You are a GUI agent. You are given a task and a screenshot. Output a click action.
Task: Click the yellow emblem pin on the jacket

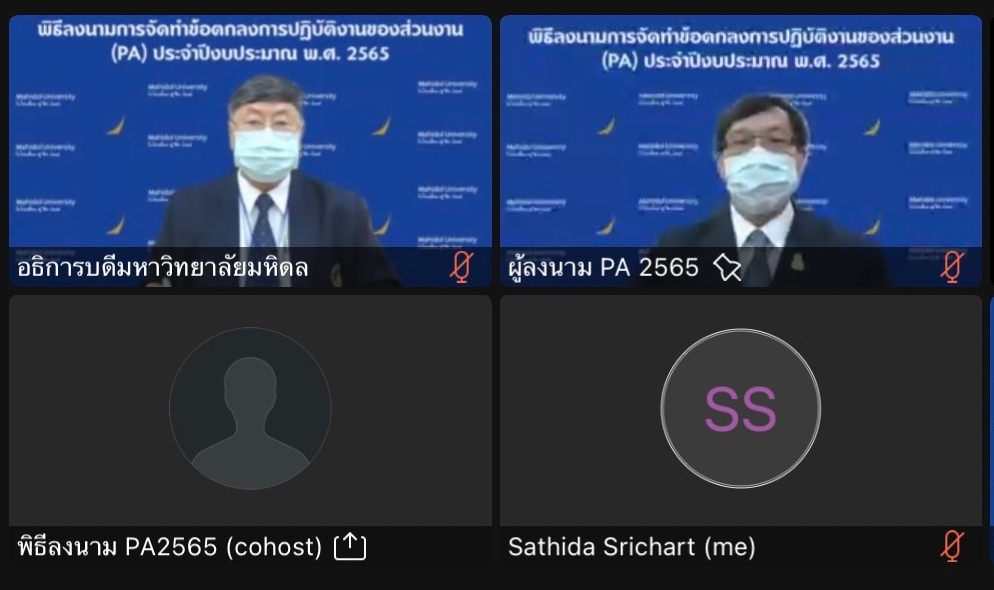(x=797, y=262)
